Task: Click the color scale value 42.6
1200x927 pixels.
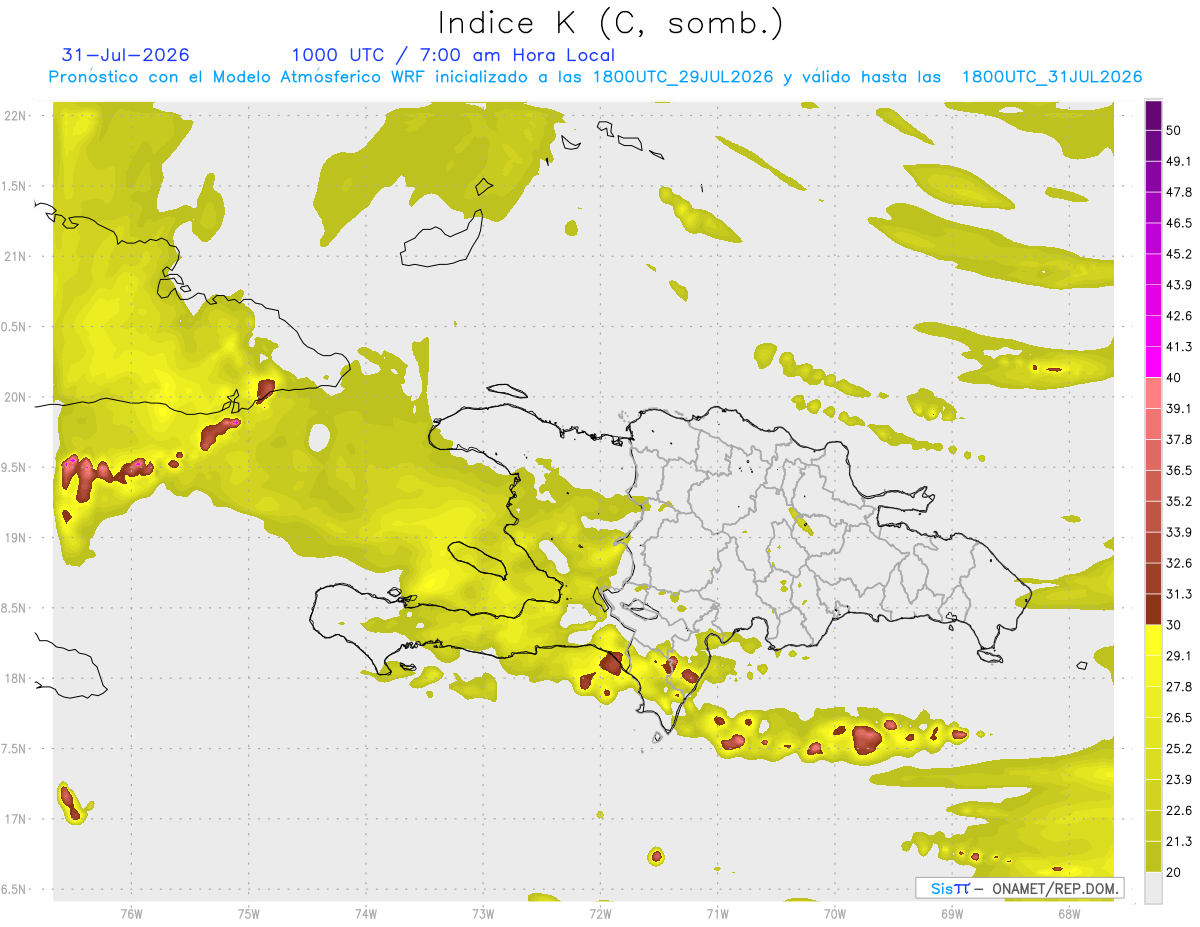Action: pyautogui.click(x=1179, y=316)
